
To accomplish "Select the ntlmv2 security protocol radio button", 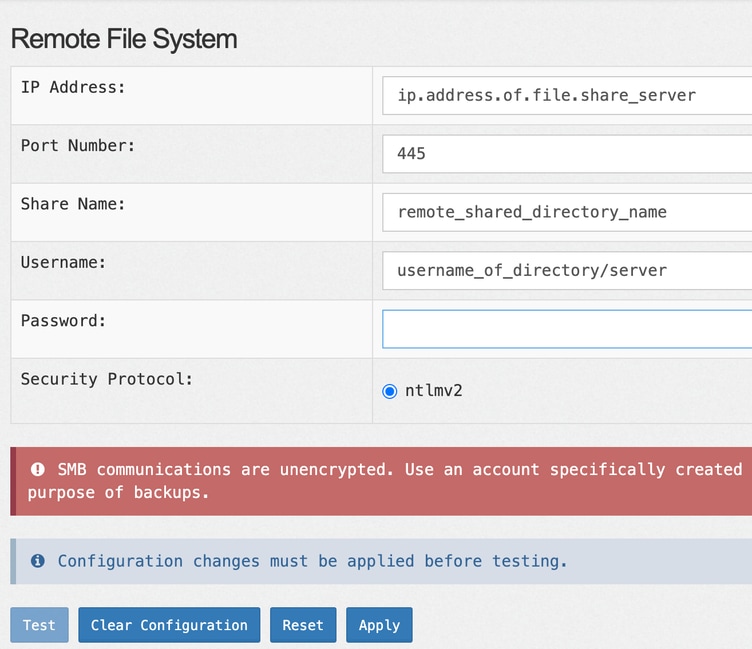I will click(389, 391).
